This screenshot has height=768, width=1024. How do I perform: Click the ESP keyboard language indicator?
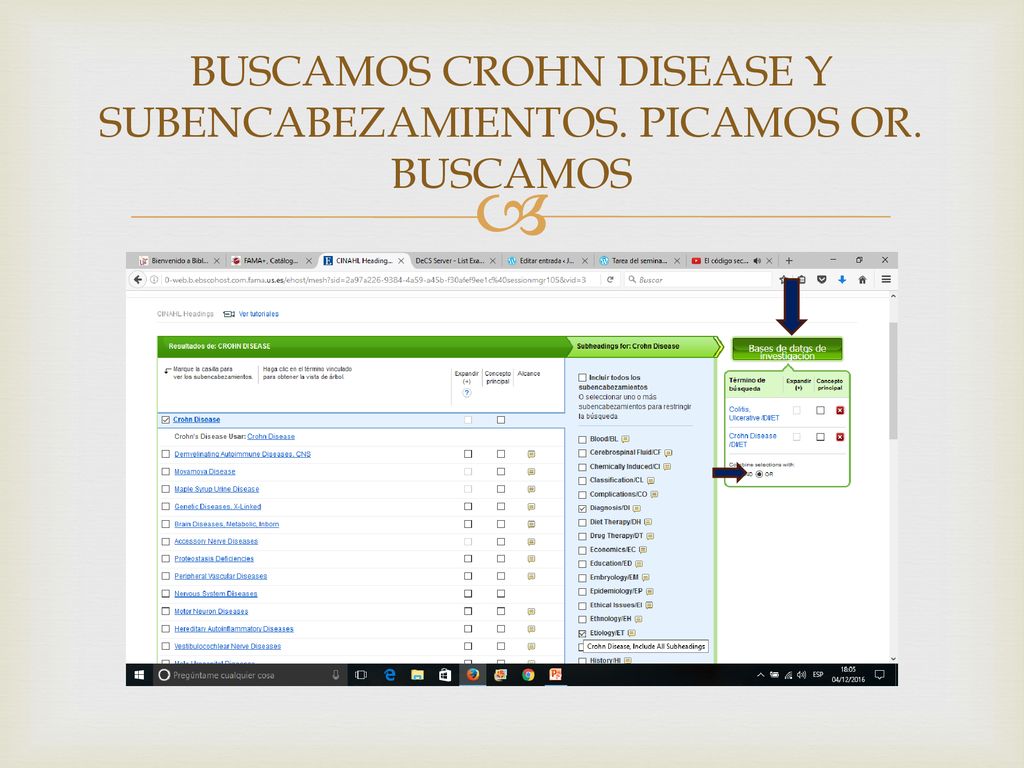point(818,675)
